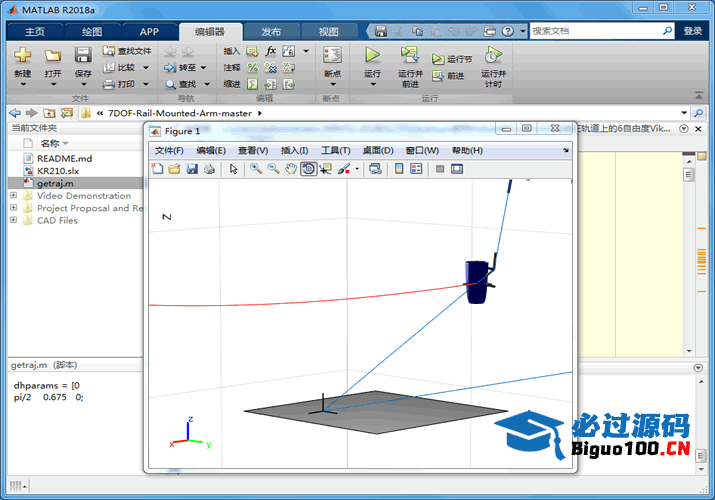Open the 工具(T) menu in Figure window
Image resolution: width=715 pixels, height=500 pixels.
[x=334, y=150]
